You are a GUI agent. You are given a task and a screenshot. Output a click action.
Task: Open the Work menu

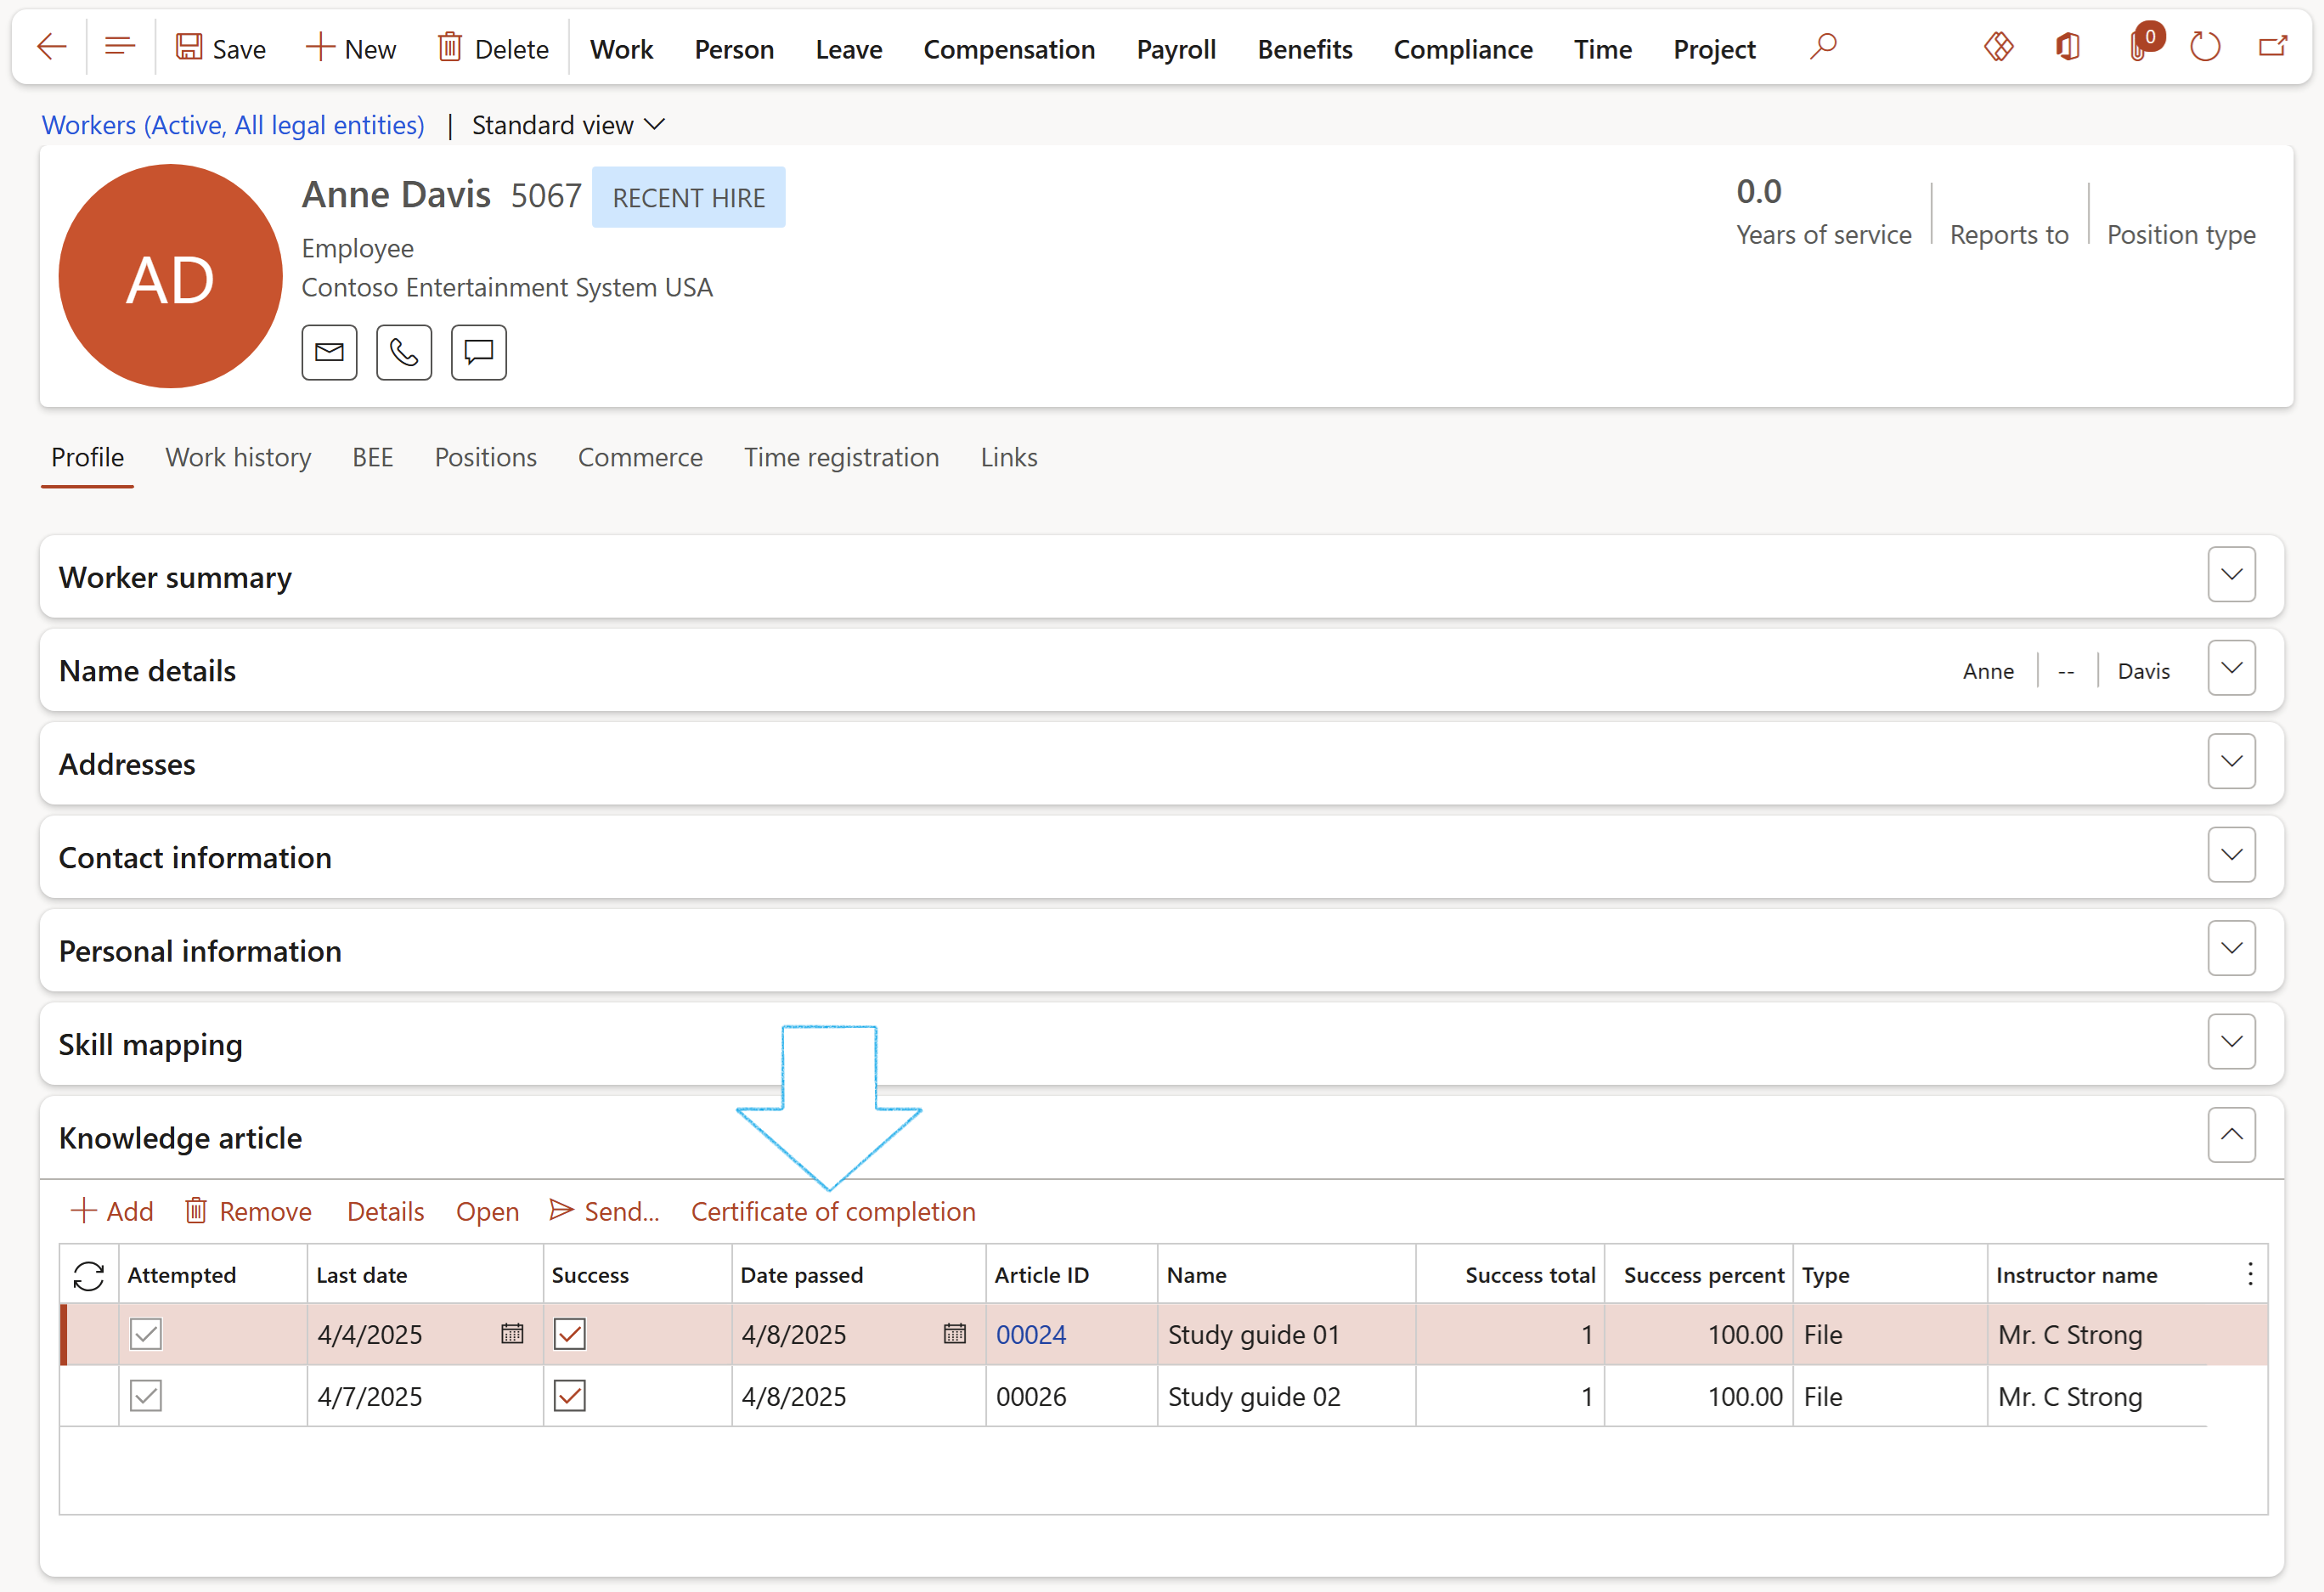pyautogui.click(x=621, y=49)
